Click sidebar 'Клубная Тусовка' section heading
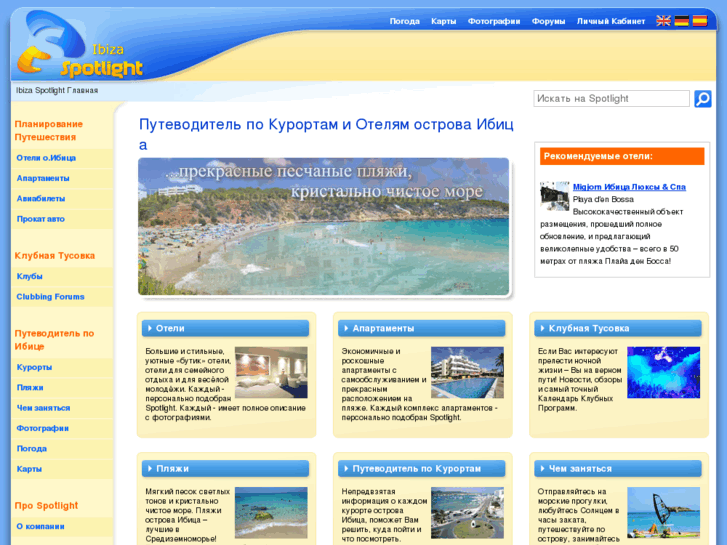The height and width of the screenshot is (545, 727). click(x=55, y=256)
